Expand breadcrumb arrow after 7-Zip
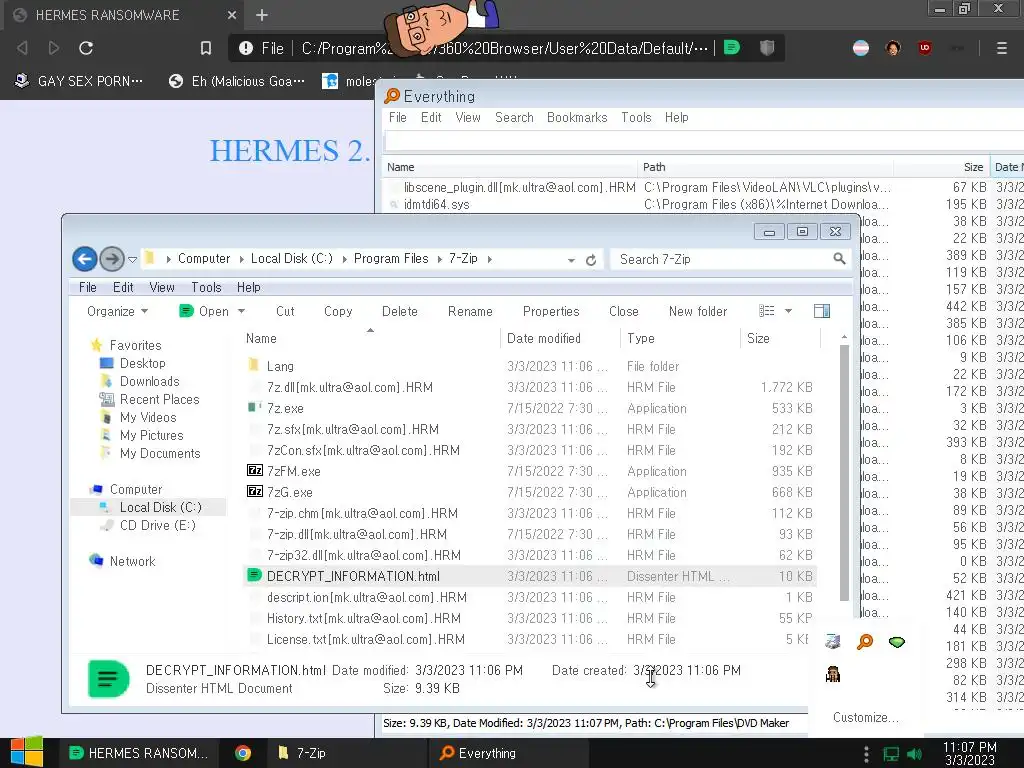This screenshot has height=768, width=1024. point(489,259)
